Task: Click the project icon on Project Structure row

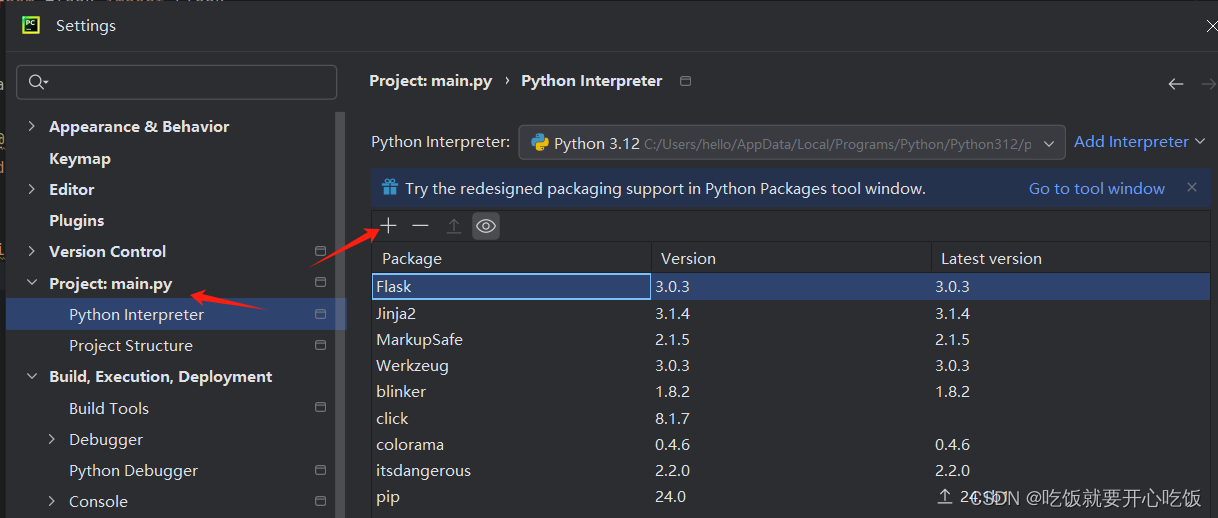Action: coord(320,345)
